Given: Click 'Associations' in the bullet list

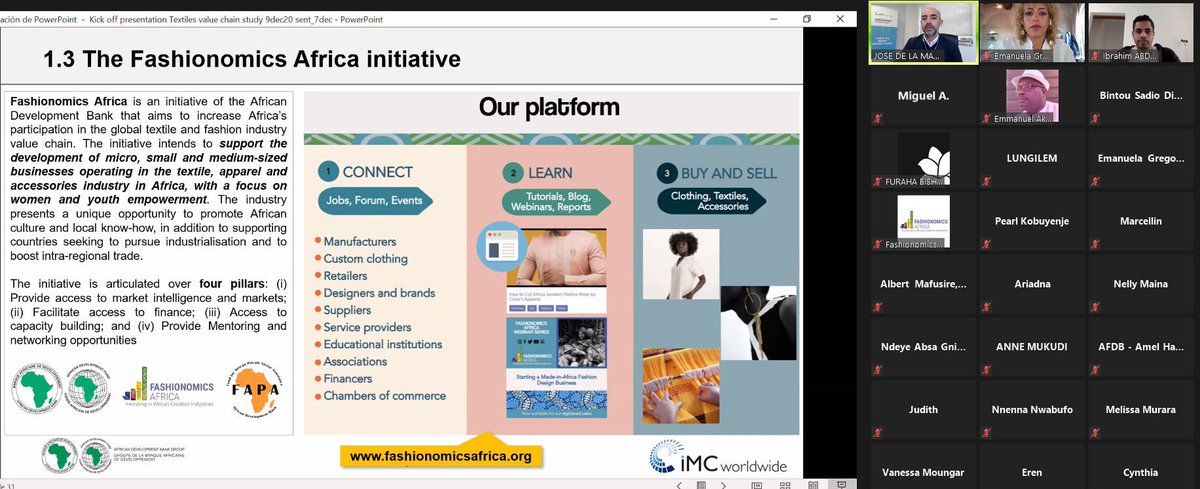Looking at the screenshot, I should coord(356,361).
